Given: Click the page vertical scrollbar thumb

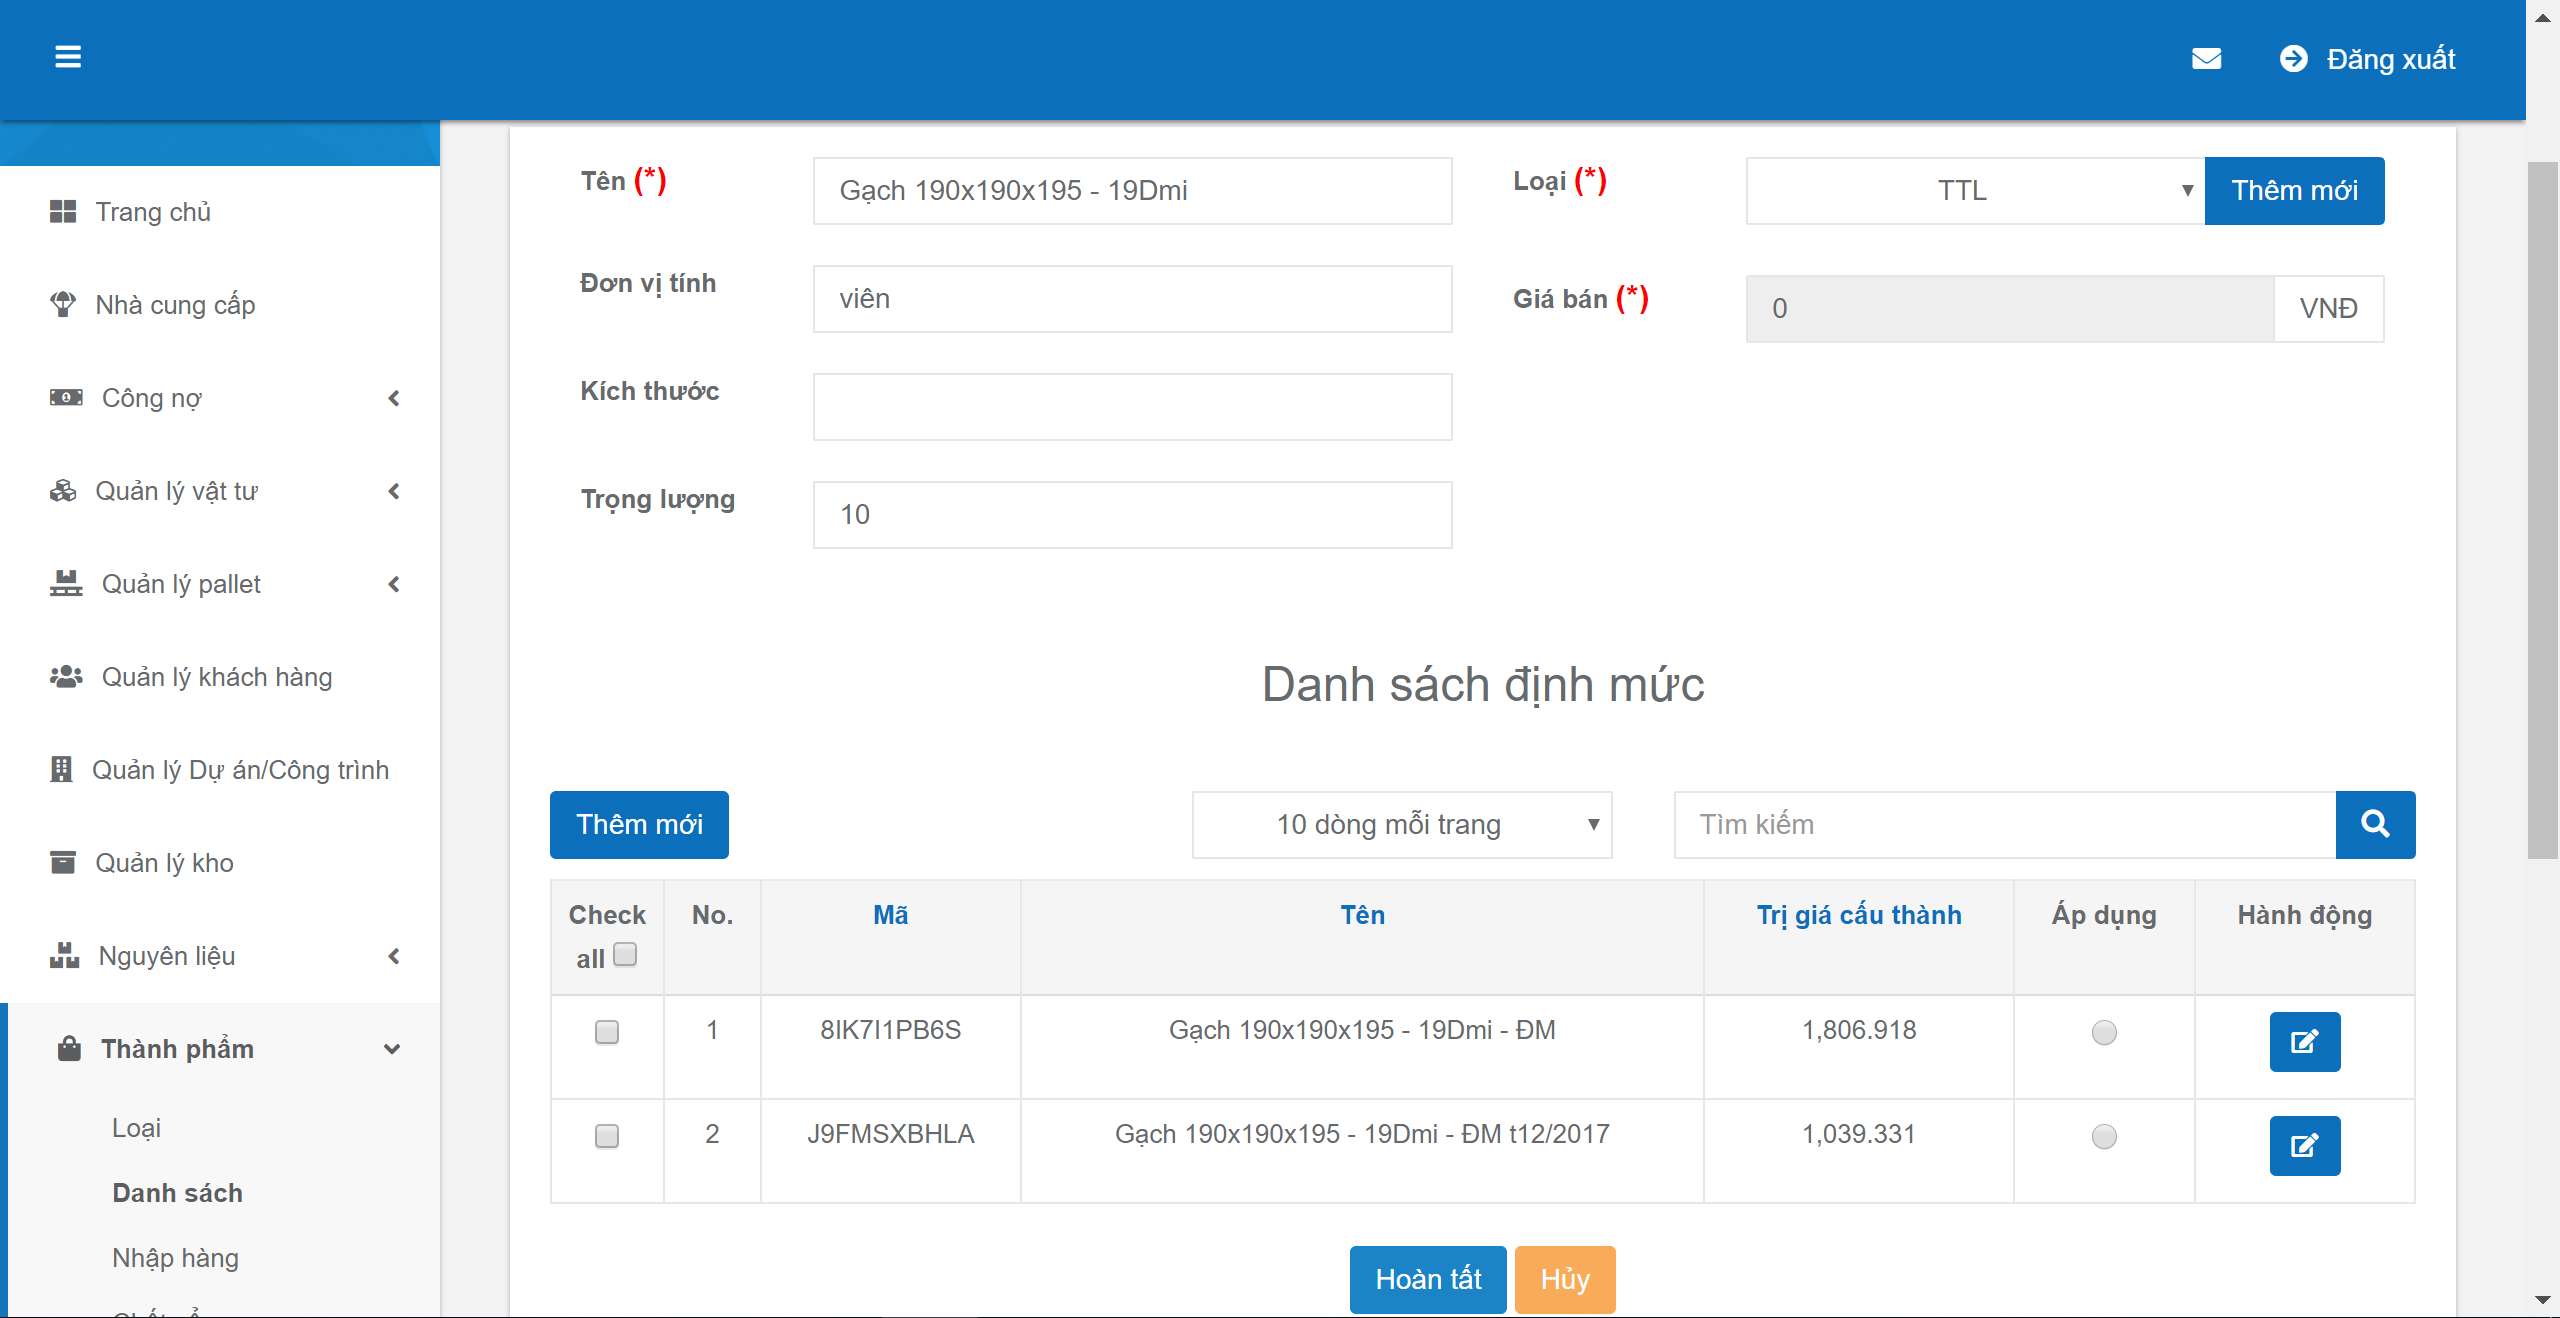Looking at the screenshot, I should [2542, 510].
